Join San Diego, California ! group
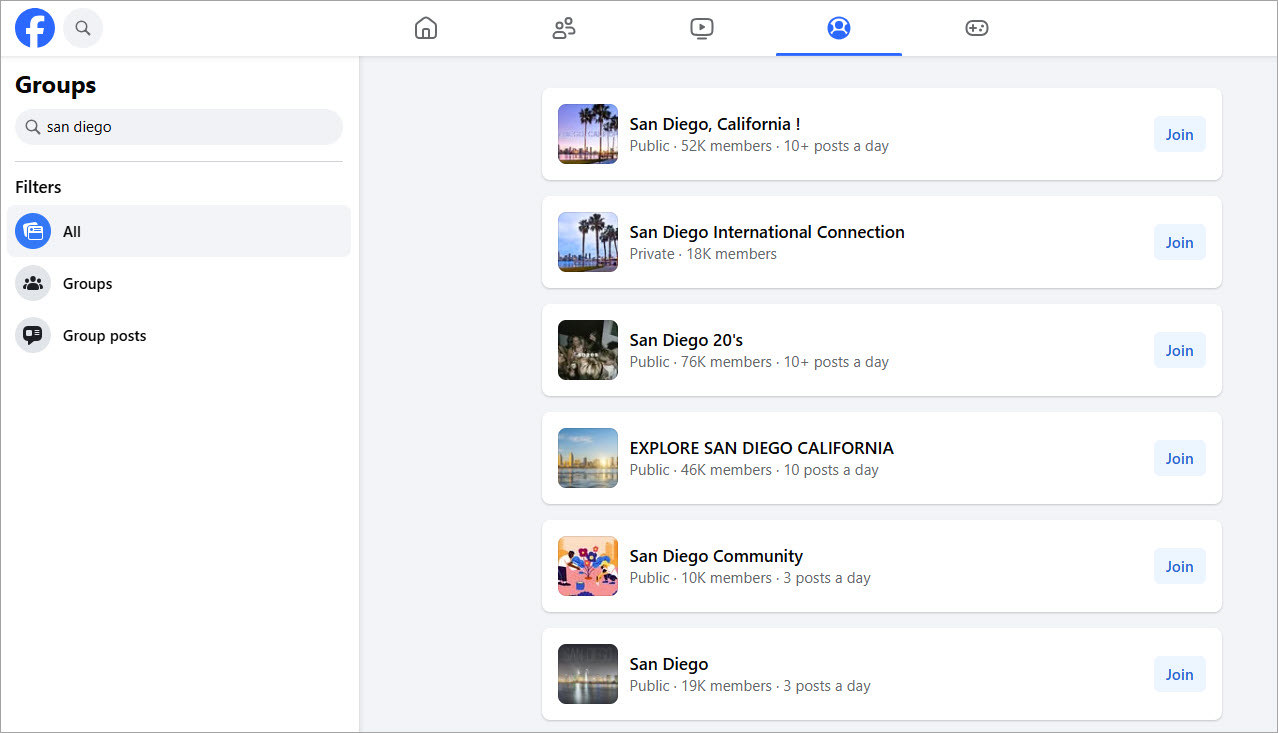This screenshot has width=1278, height=733. point(1180,134)
